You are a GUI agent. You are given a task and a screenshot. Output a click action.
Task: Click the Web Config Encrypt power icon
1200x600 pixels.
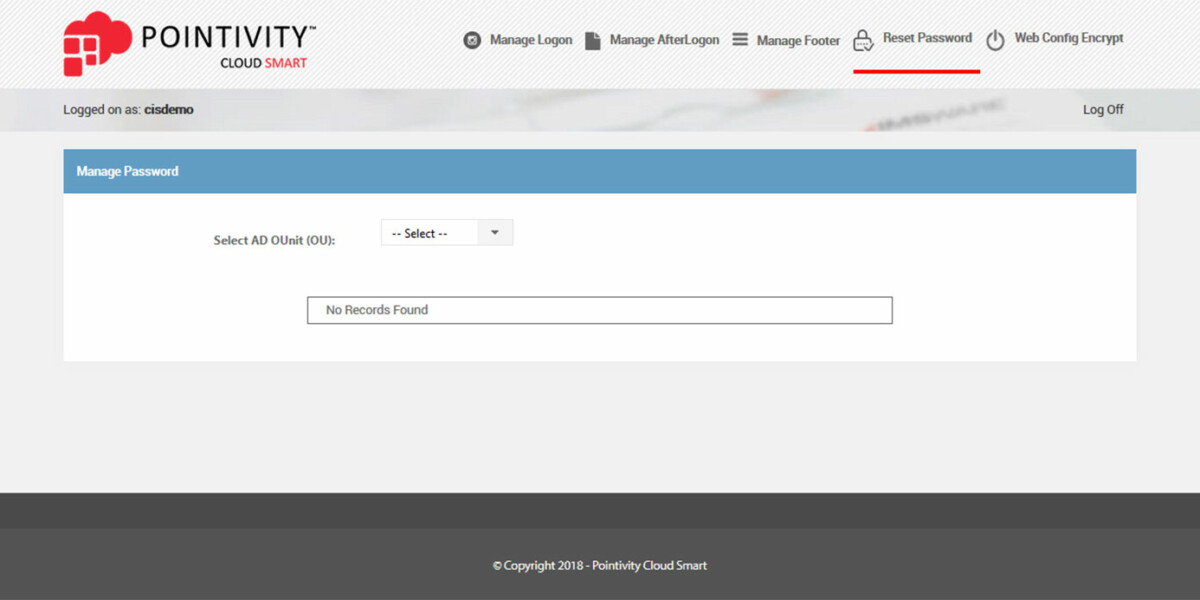point(995,40)
